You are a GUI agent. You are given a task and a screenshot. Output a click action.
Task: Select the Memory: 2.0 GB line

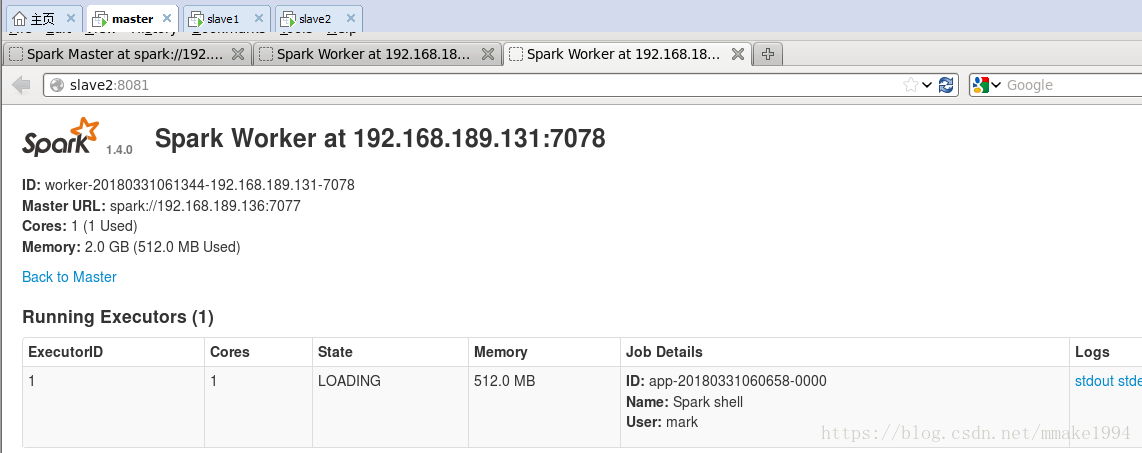click(131, 247)
